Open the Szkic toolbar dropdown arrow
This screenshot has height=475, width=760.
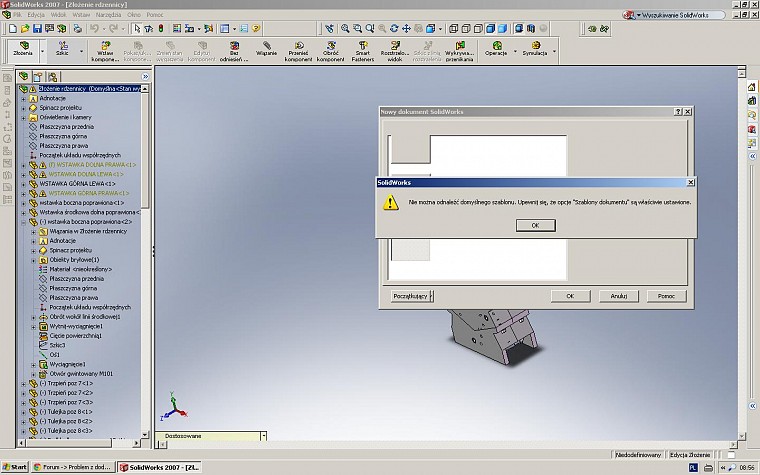[x=81, y=51]
